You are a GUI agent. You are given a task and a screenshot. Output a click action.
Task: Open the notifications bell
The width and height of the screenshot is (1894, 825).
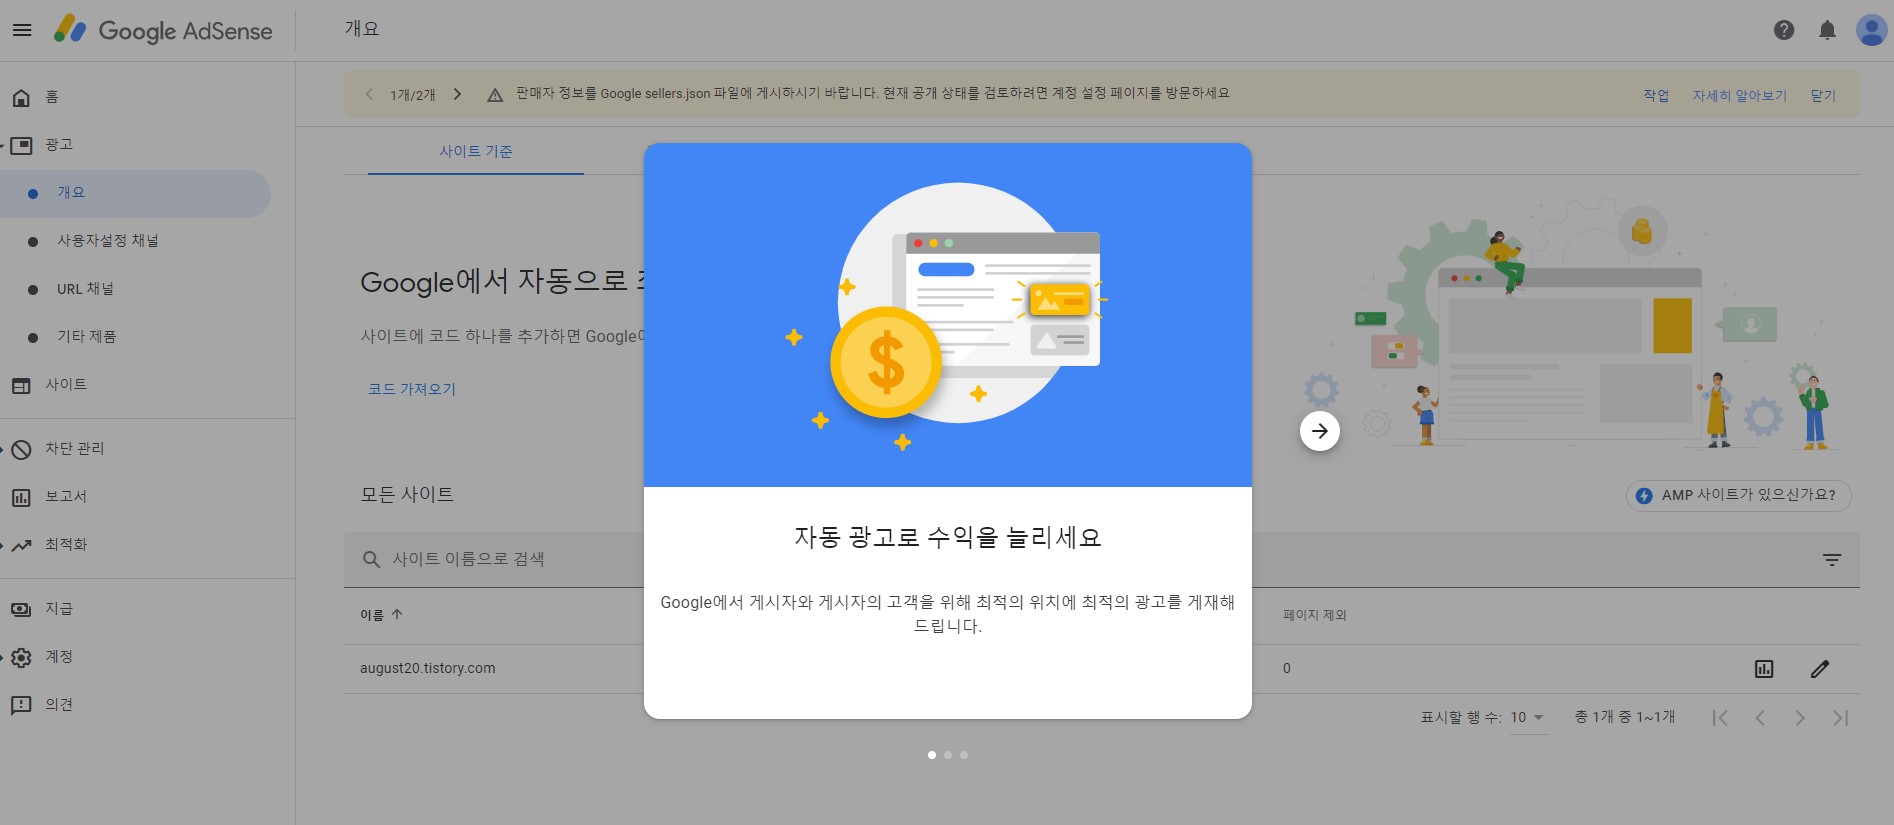pyautogui.click(x=1827, y=30)
